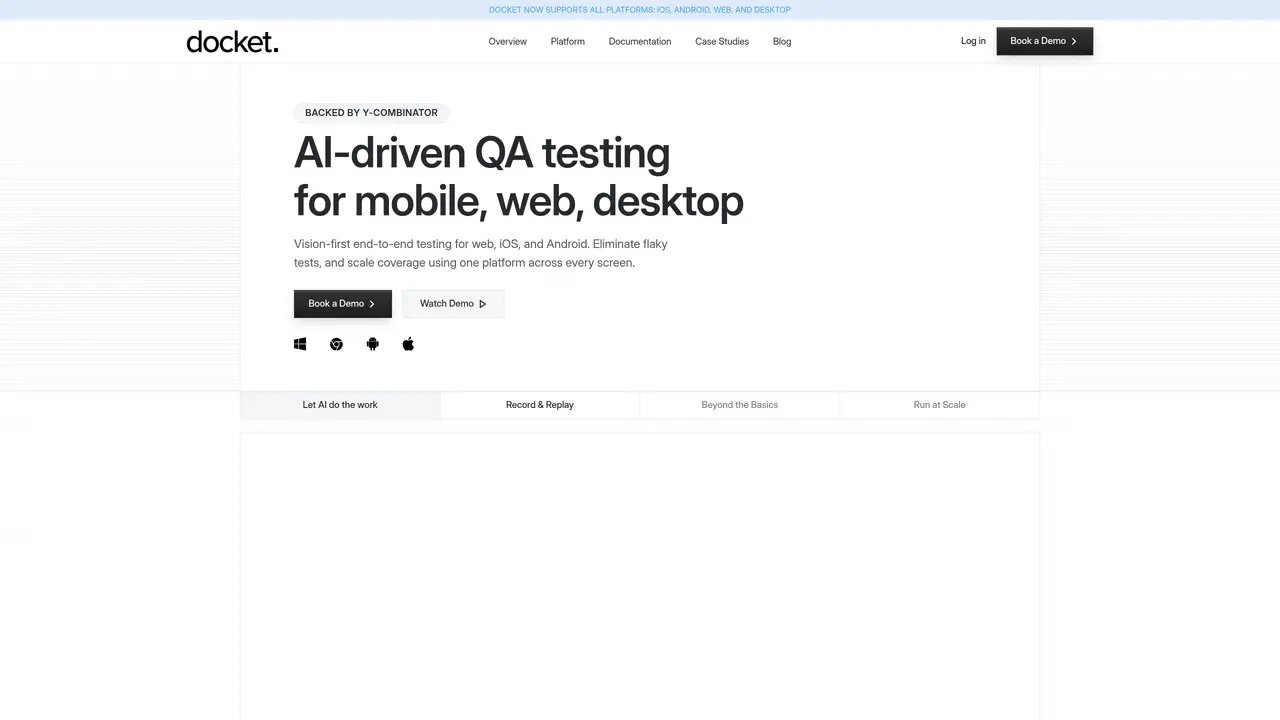The image size is (1280, 720).
Task: Click the Log in link
Action: click(973, 41)
